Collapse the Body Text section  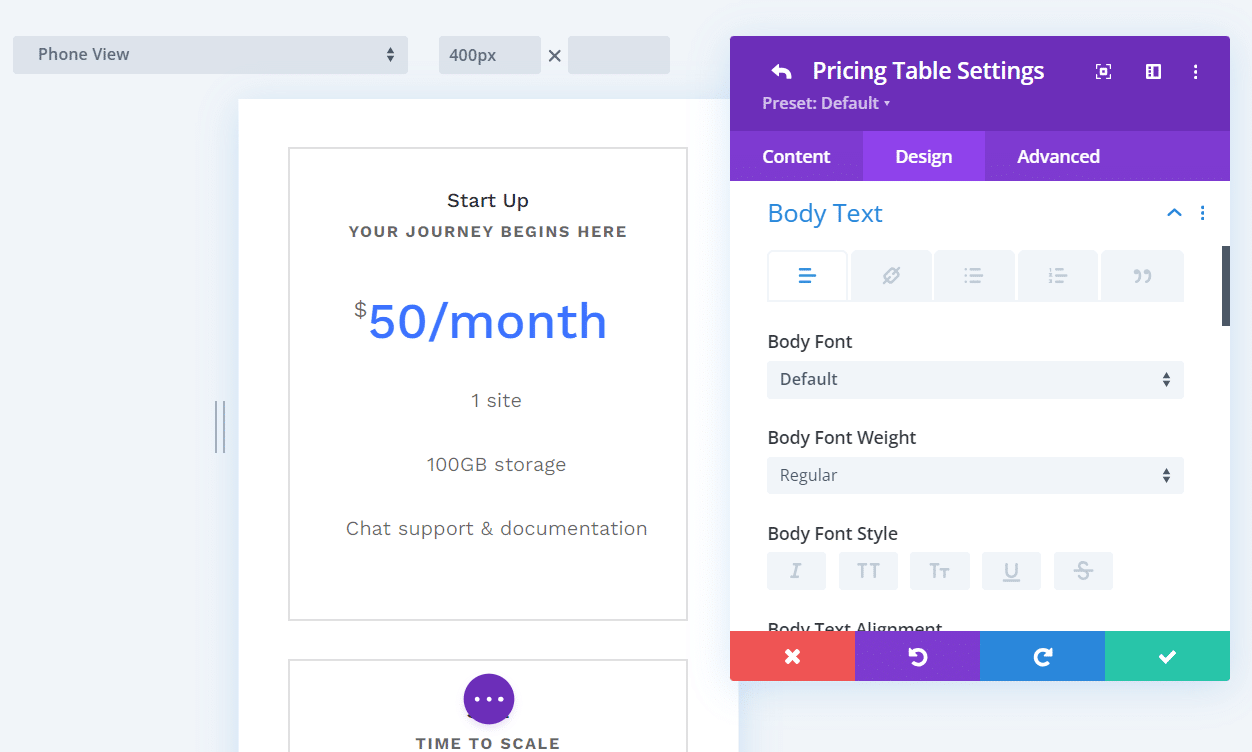(1174, 212)
